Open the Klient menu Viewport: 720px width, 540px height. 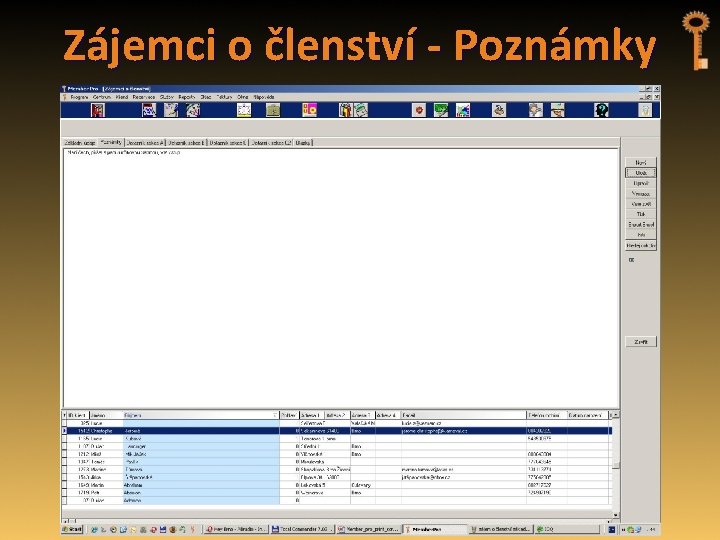122,97
